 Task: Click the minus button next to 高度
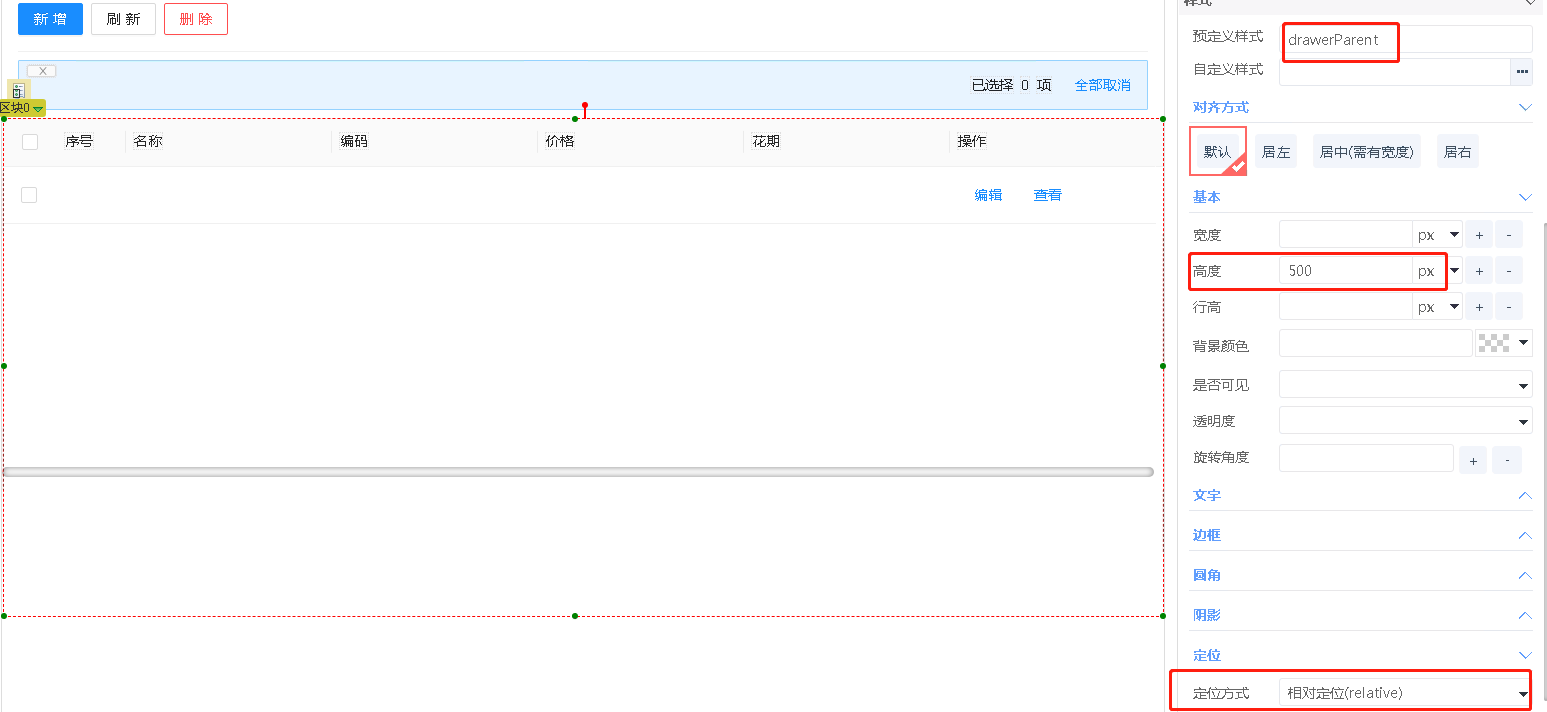[x=1508, y=271]
